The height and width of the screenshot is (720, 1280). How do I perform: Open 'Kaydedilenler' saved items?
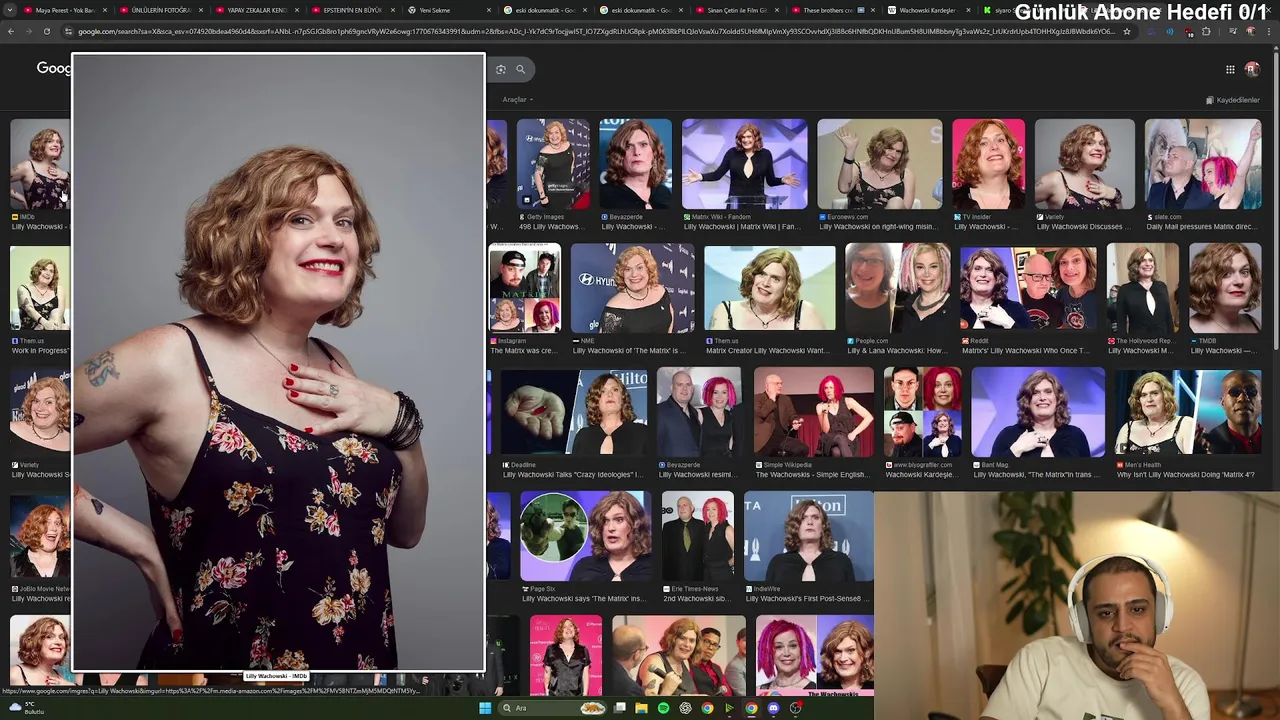(1233, 100)
